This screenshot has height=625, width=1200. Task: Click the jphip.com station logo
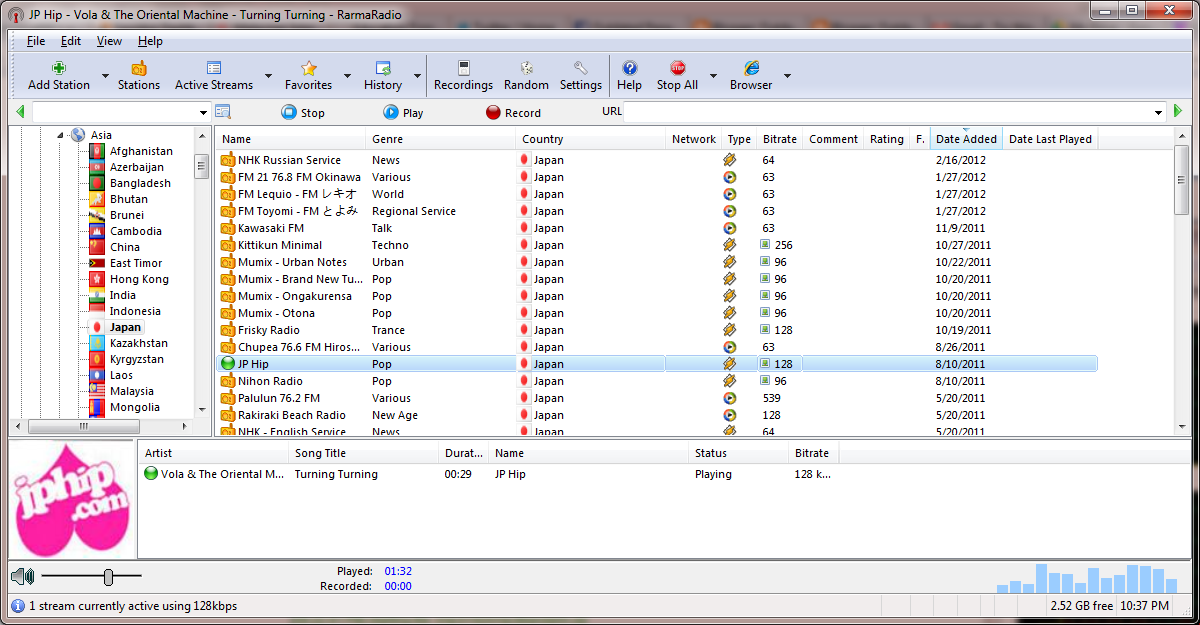pos(71,498)
